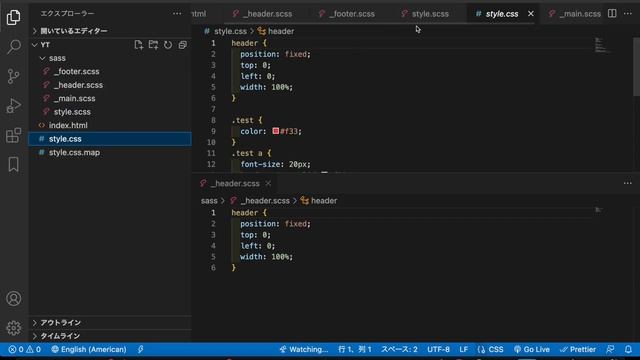640x360 pixels.
Task: Collapse the sass folder
Action: [110, 58]
